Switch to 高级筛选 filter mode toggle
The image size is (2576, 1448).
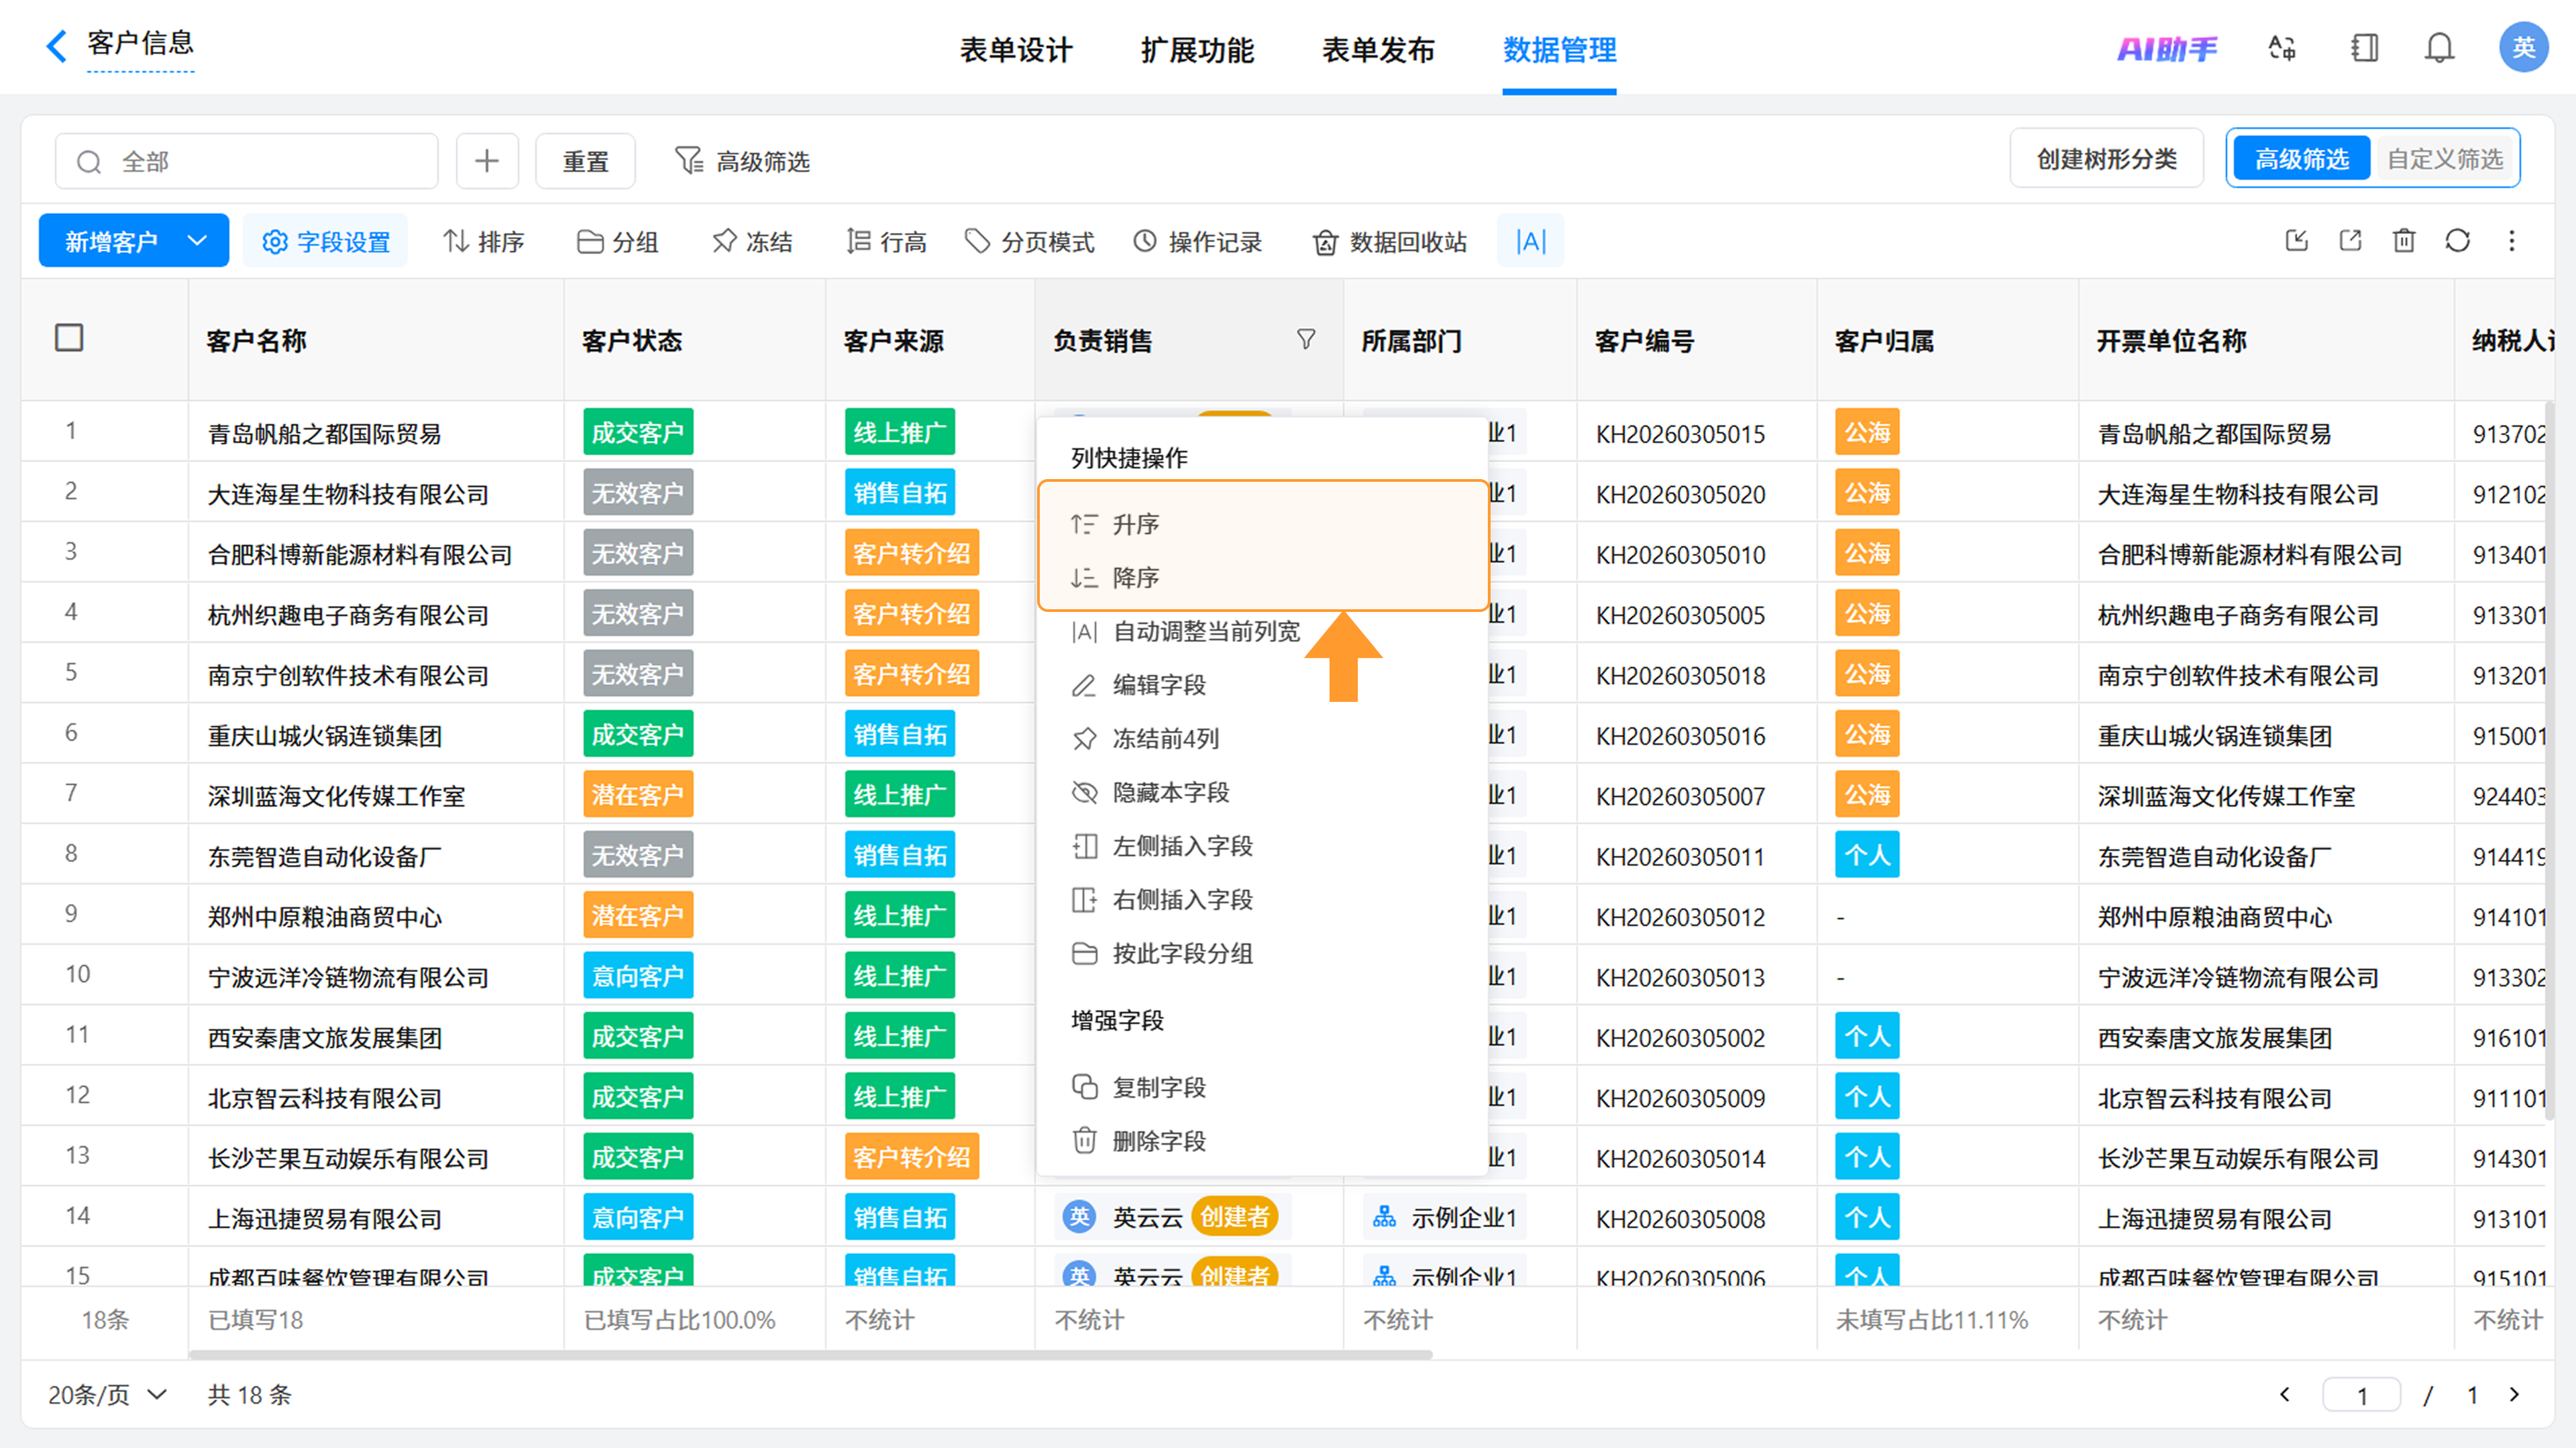(x=2301, y=159)
